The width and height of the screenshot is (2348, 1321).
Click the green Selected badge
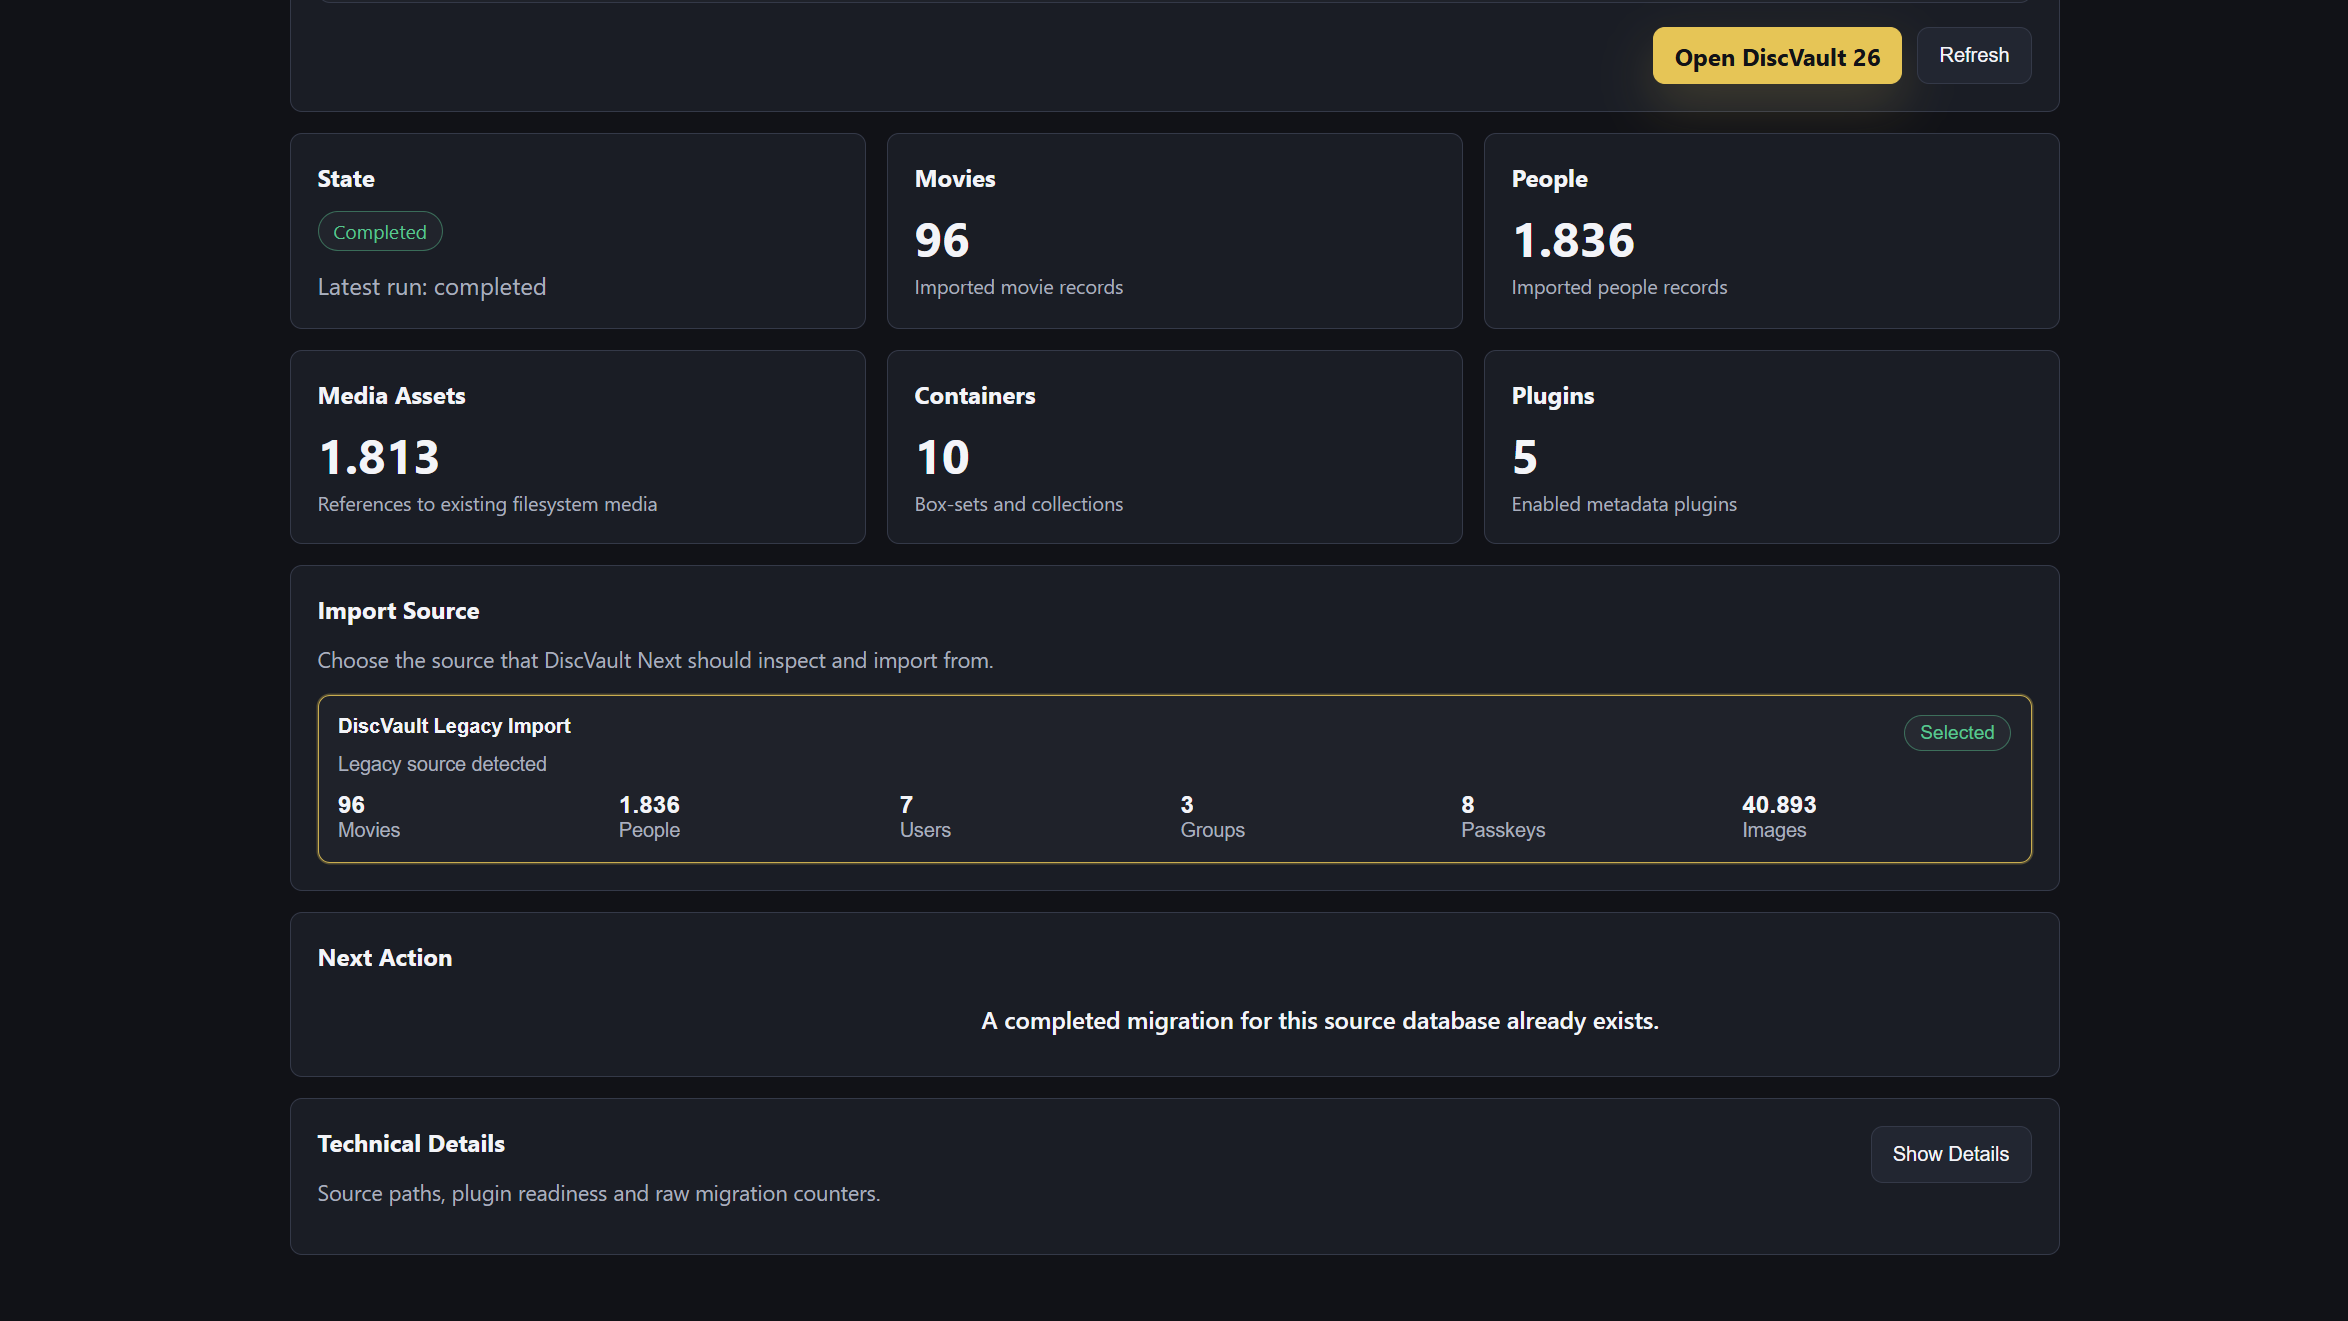pos(1957,733)
